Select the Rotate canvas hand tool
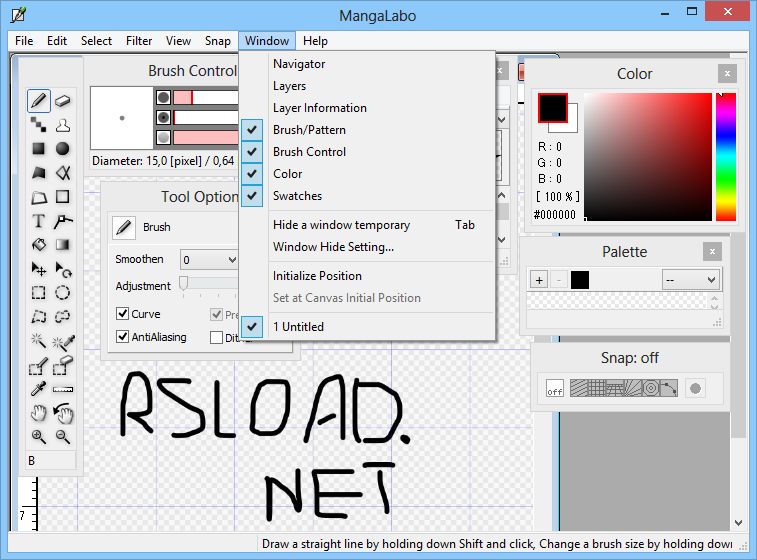 tap(62, 413)
